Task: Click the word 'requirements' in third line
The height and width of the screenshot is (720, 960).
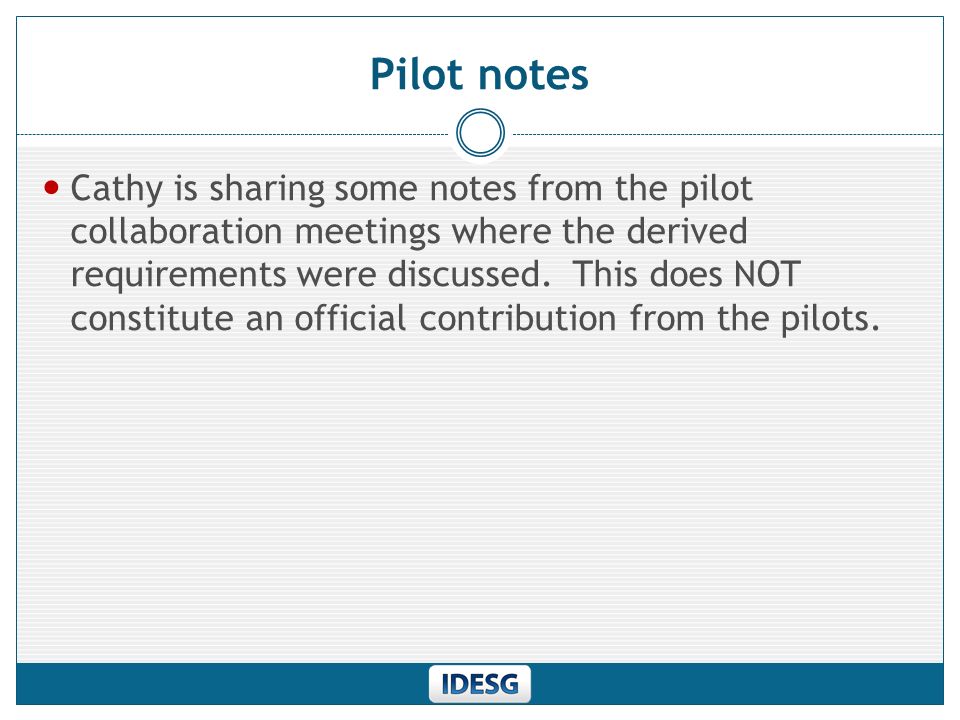Action: (x=178, y=276)
